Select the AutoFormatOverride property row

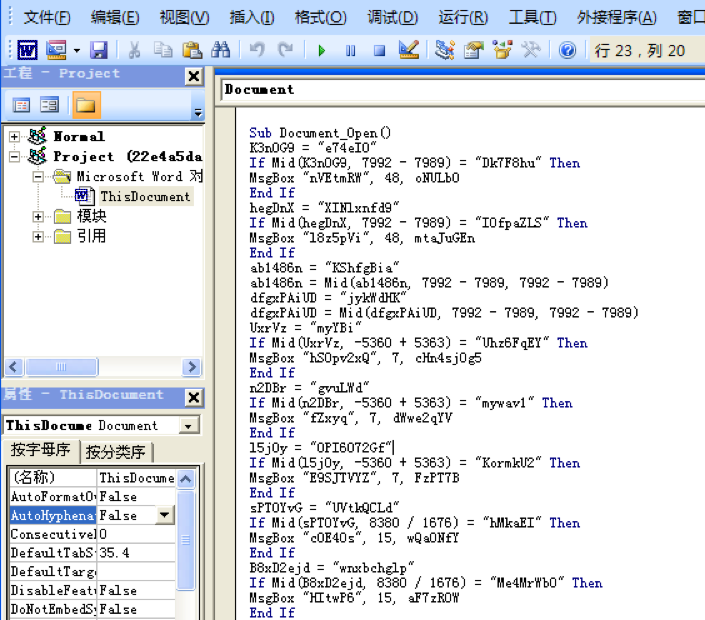[92, 496]
